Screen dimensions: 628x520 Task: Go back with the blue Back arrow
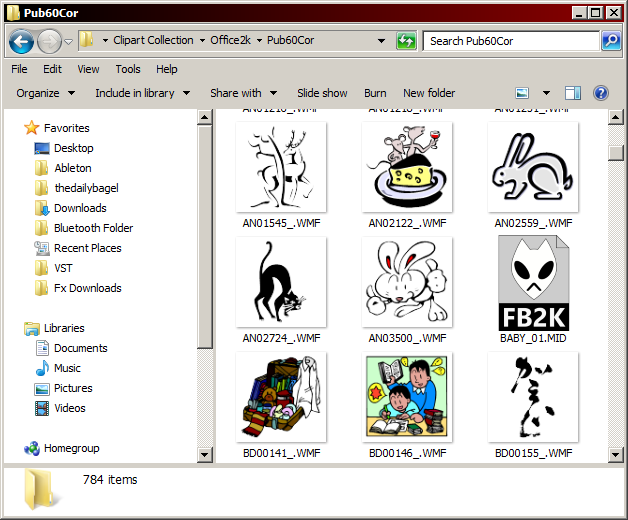(21, 41)
